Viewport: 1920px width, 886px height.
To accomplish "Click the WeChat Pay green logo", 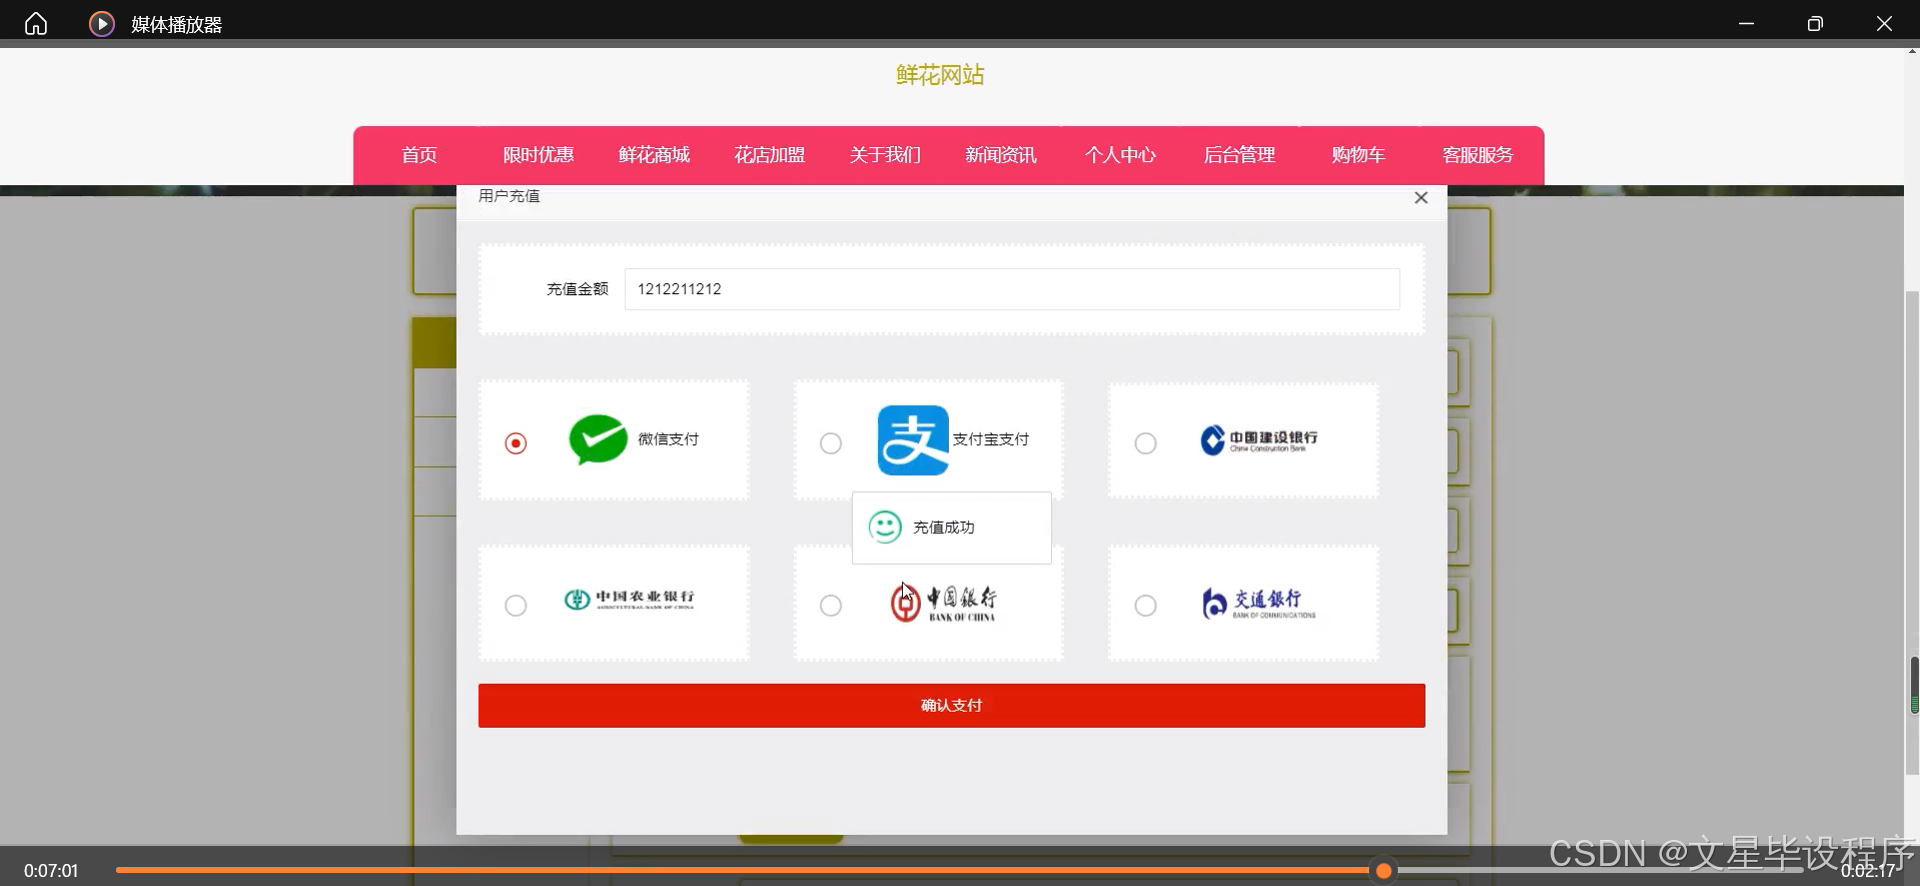I will (x=598, y=439).
